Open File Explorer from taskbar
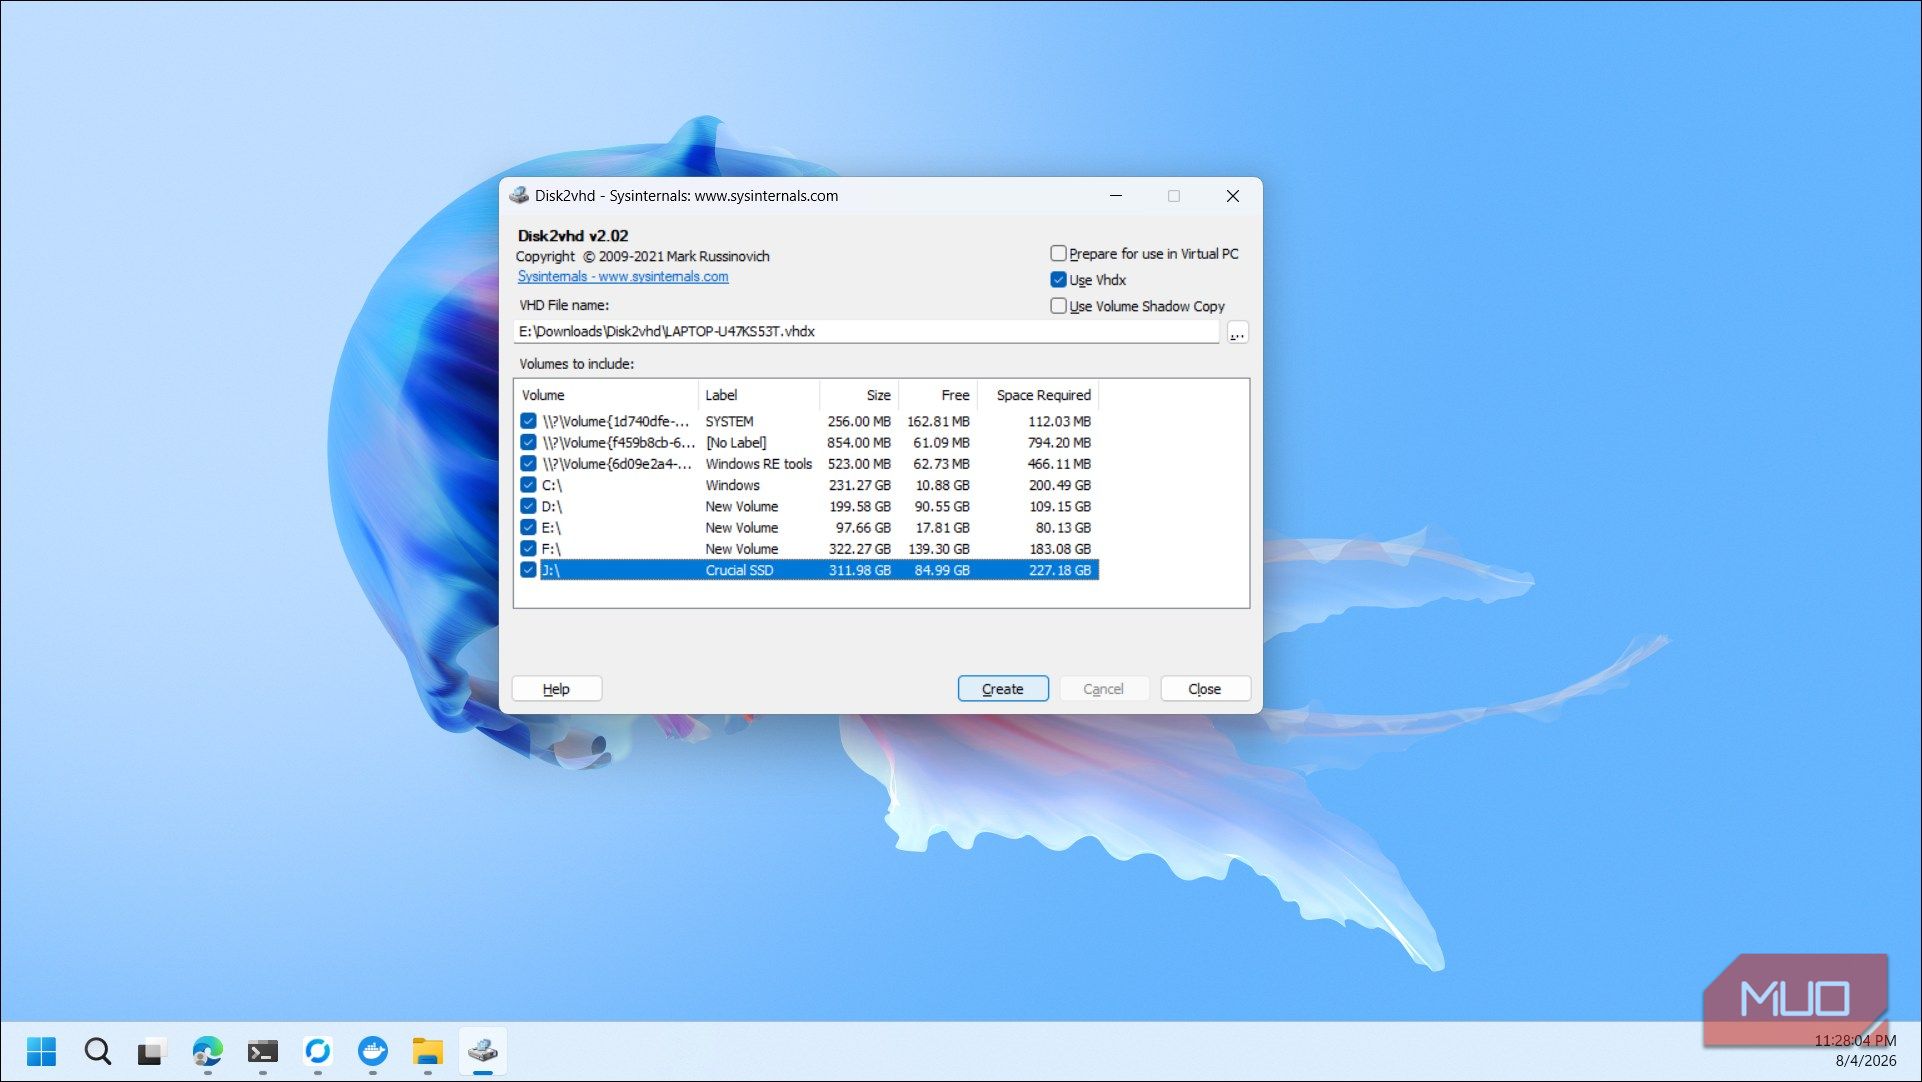1922x1082 pixels. click(x=428, y=1051)
